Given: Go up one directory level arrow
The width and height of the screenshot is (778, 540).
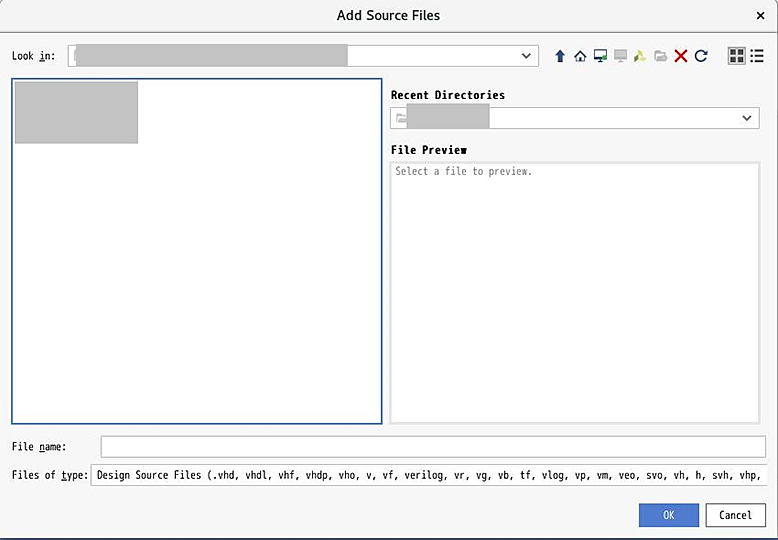Looking at the screenshot, I should coord(560,56).
